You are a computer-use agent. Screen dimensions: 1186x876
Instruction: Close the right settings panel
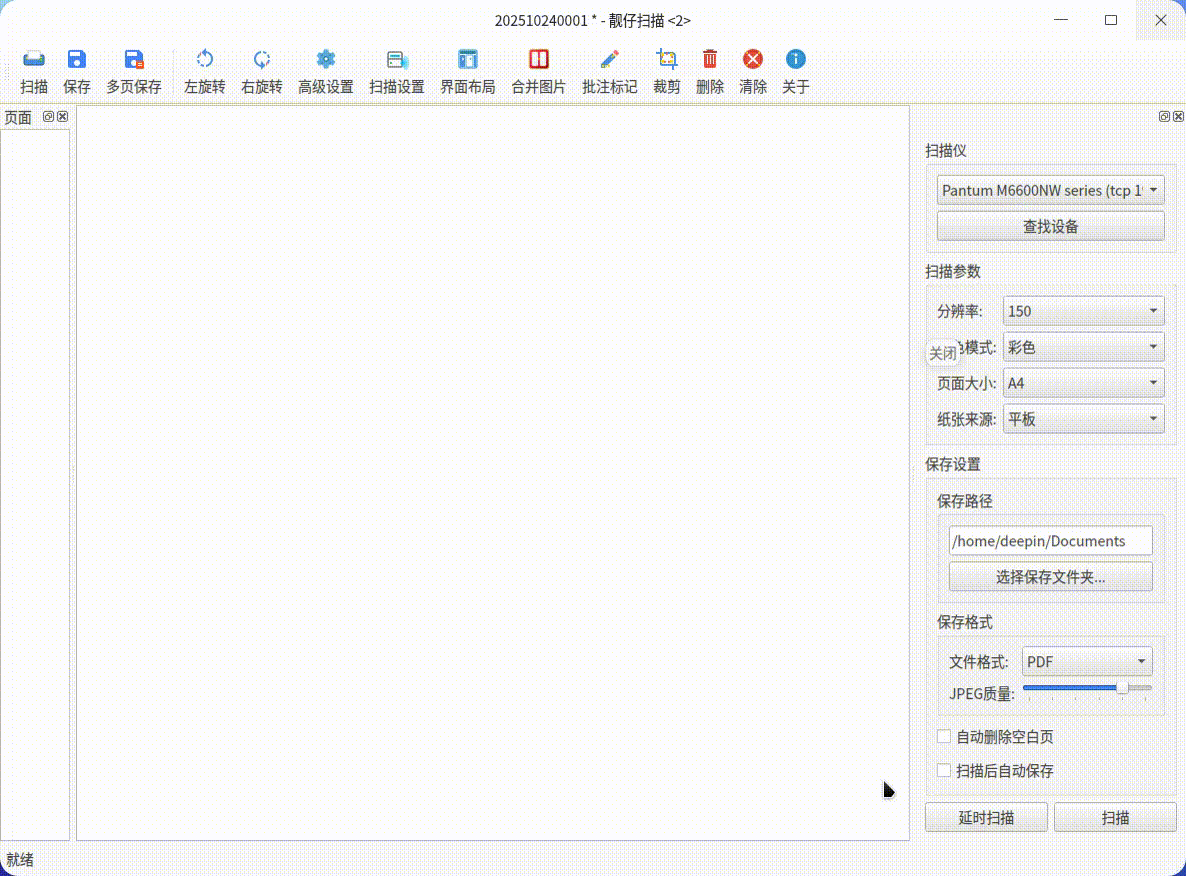[x=1178, y=116]
